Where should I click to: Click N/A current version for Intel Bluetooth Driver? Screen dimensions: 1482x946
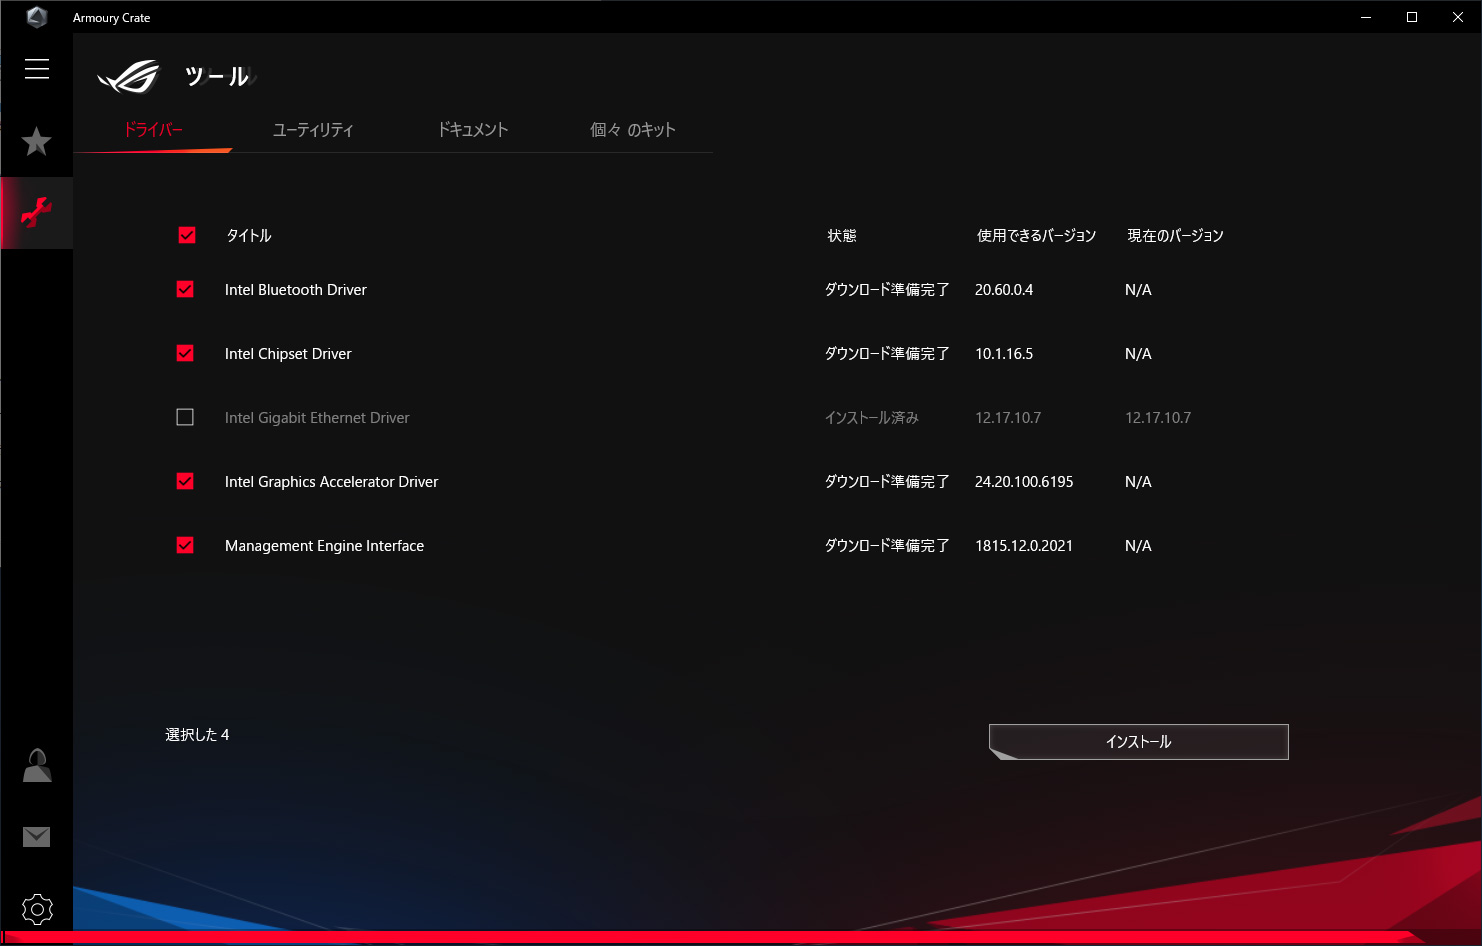tap(1138, 290)
